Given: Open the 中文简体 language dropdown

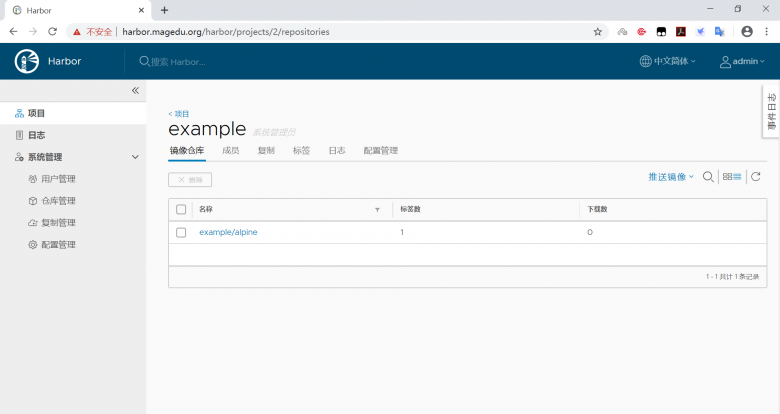Looking at the screenshot, I should (668, 61).
